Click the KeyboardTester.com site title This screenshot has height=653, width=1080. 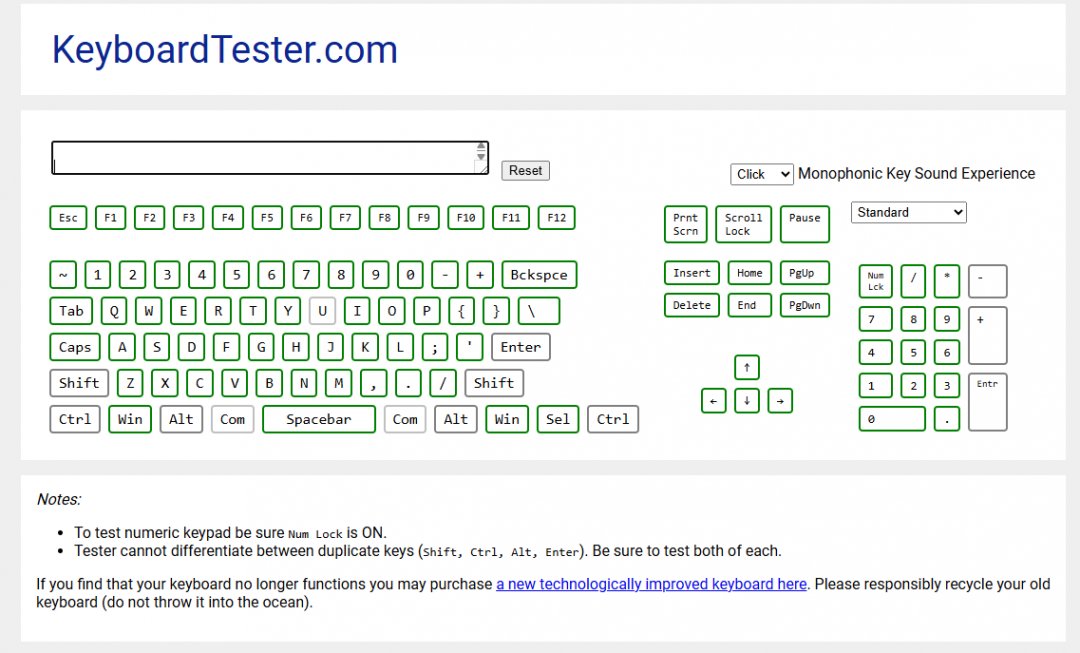point(225,50)
